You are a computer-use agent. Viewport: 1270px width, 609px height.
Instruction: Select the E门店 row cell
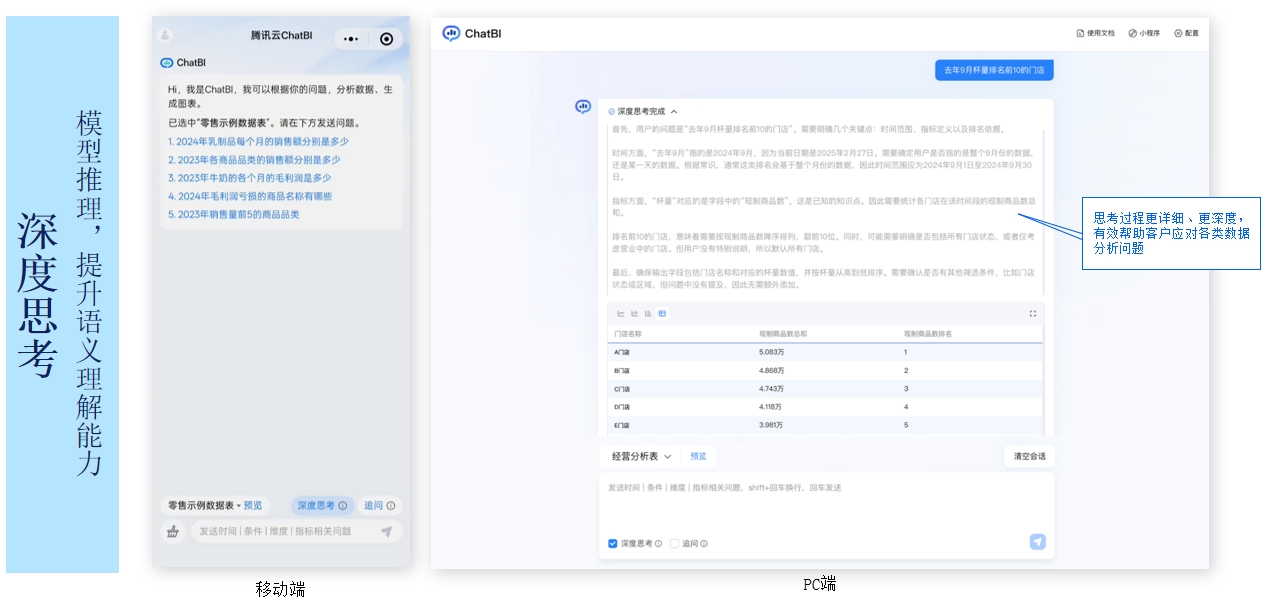pos(622,425)
